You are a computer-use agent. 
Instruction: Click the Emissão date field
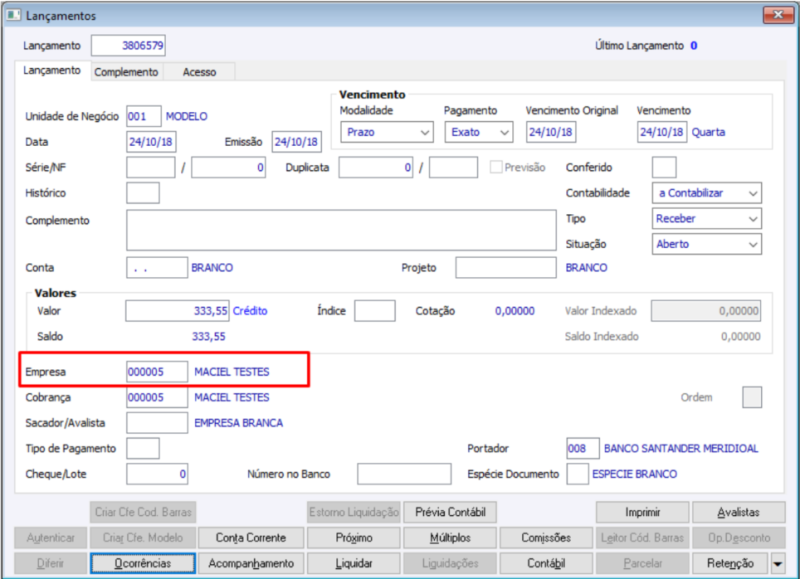click(296, 142)
